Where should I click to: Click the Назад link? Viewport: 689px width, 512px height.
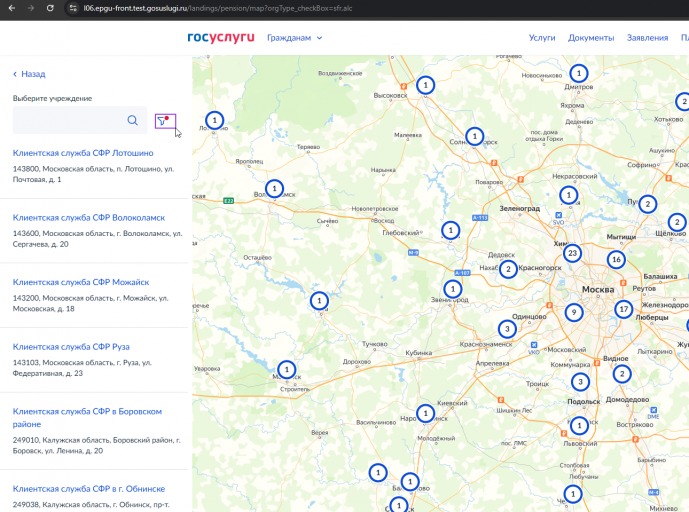29,74
